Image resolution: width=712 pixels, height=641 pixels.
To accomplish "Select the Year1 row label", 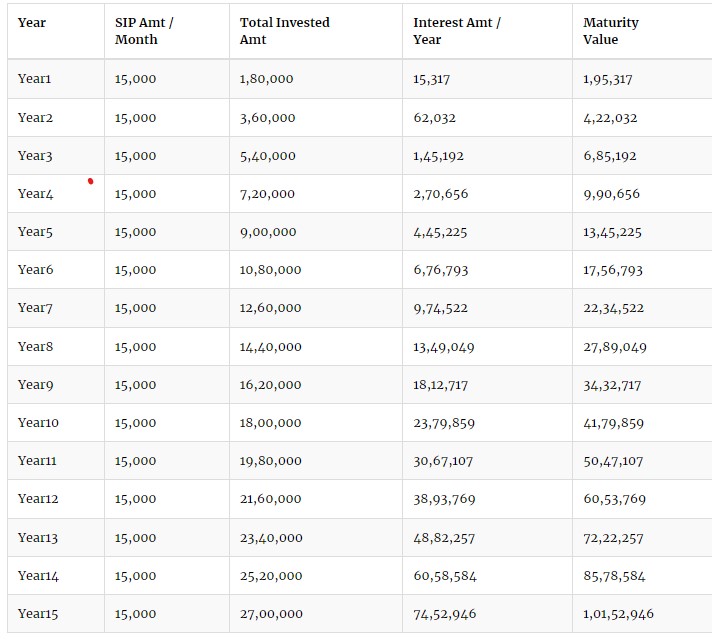I will click(35, 79).
